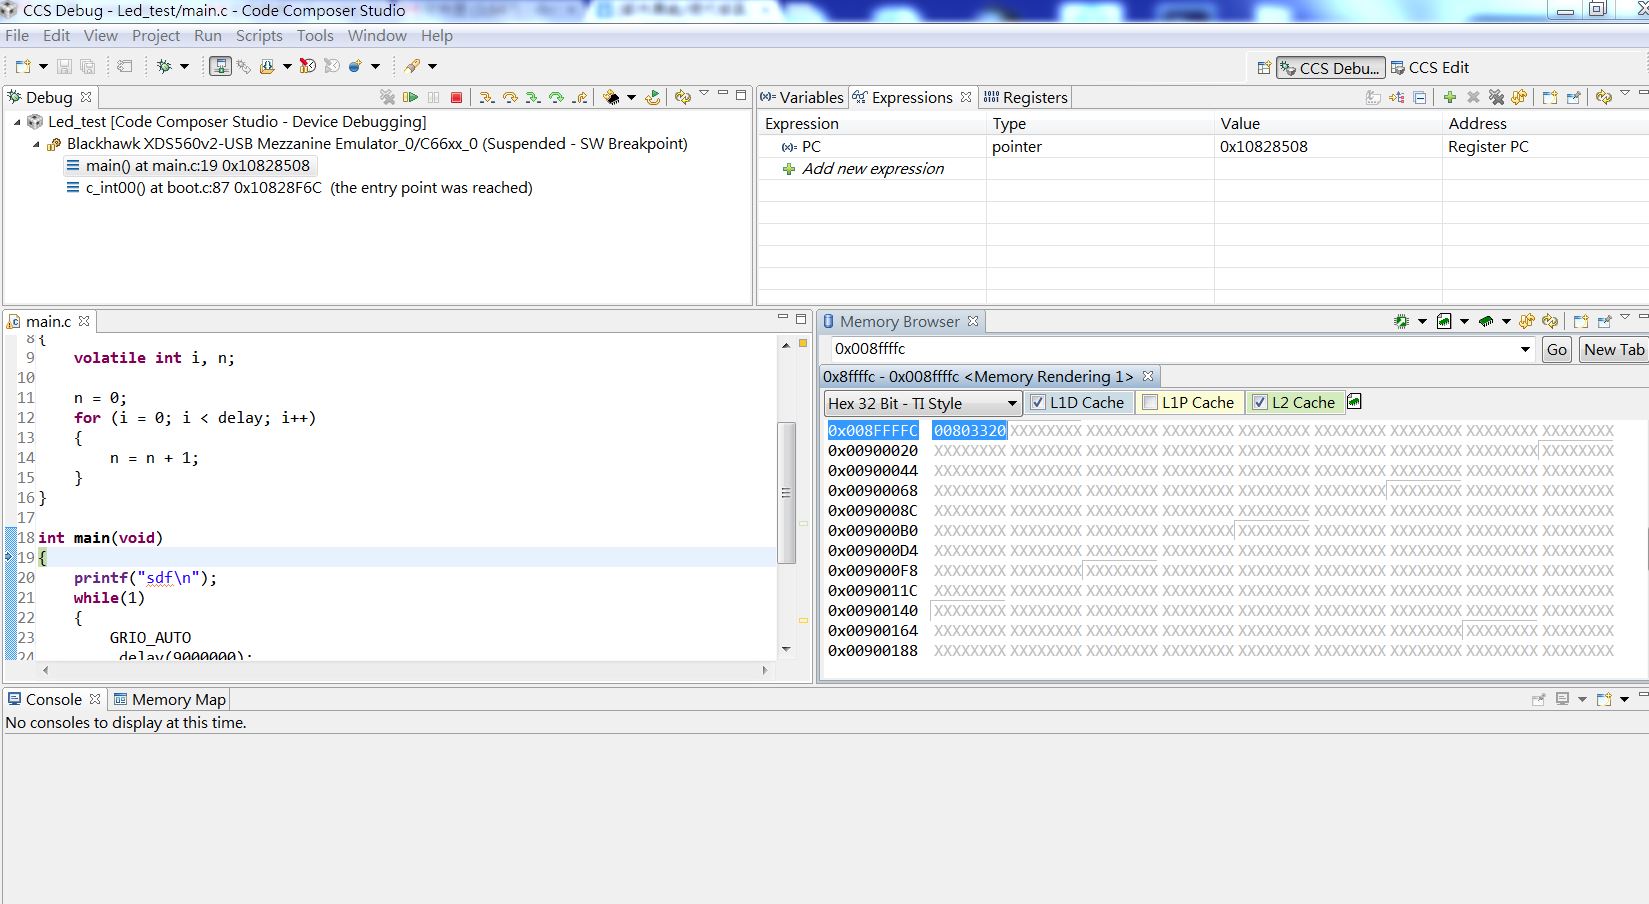Toggle the L1D Cache checkbox
The height and width of the screenshot is (904, 1649).
coord(1038,402)
